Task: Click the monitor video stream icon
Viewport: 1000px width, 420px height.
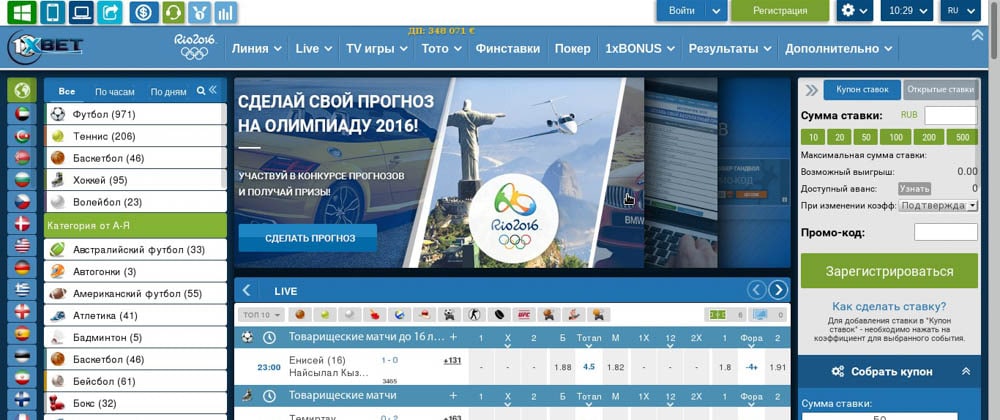Action: pos(760,314)
